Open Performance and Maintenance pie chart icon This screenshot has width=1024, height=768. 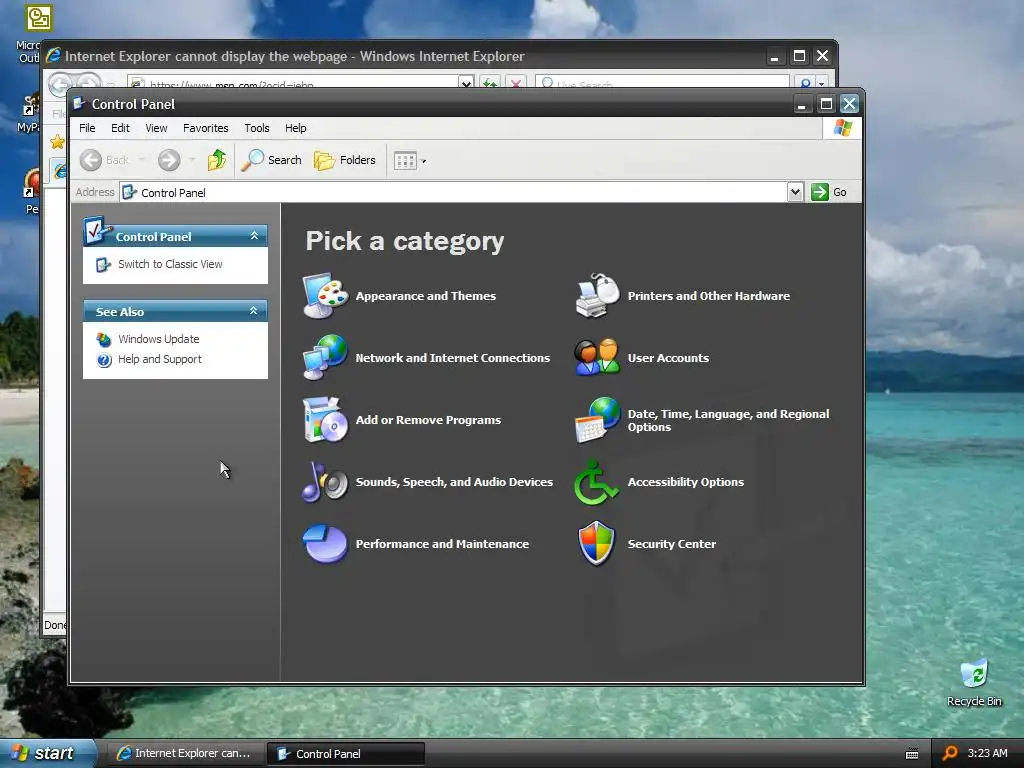pos(325,543)
